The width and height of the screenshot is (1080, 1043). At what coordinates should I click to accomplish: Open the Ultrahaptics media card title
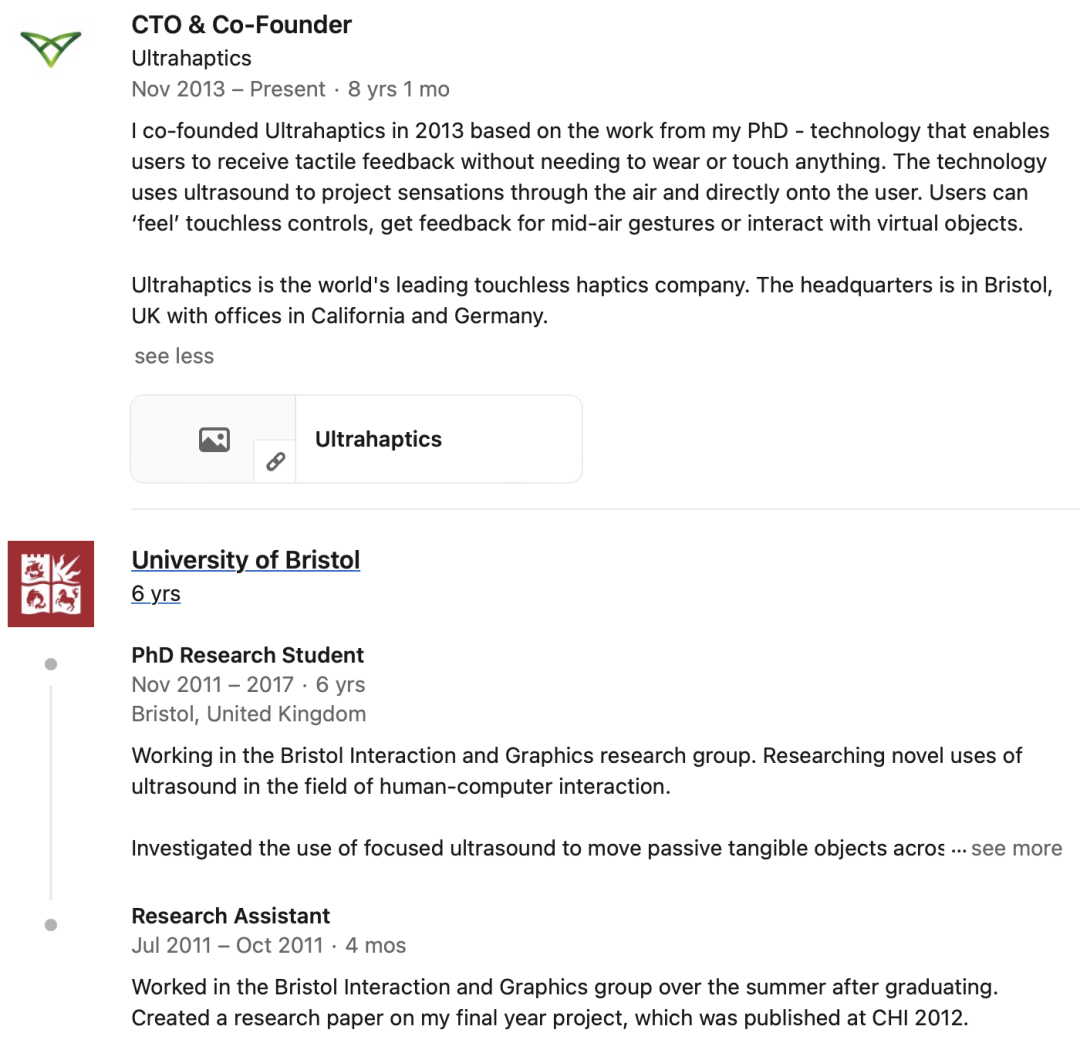(378, 439)
